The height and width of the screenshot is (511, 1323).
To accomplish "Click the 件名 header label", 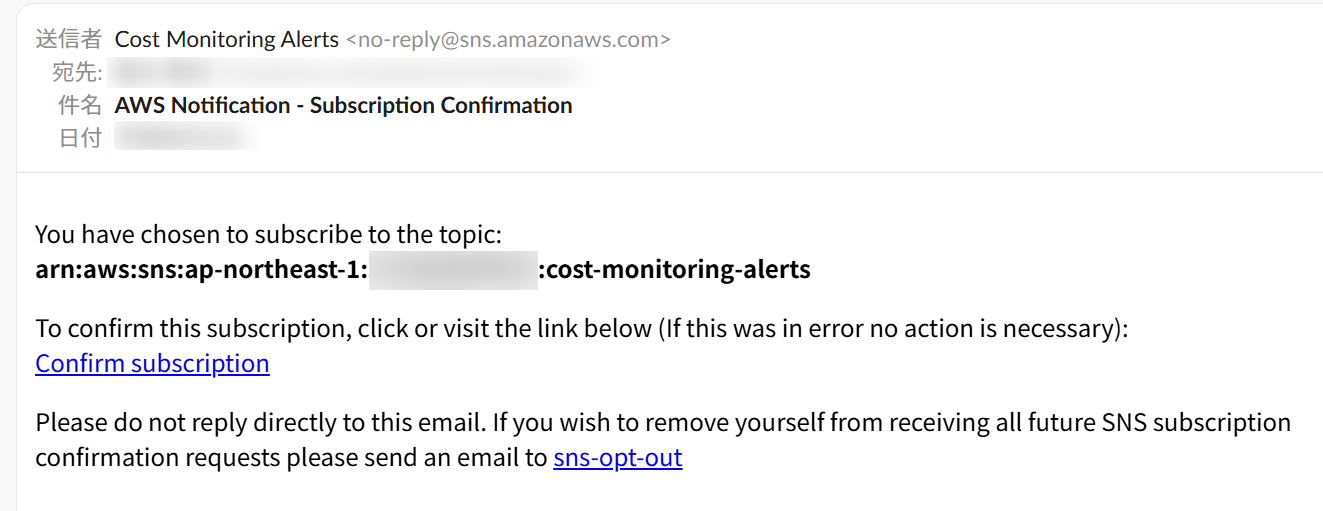I will click(x=79, y=106).
